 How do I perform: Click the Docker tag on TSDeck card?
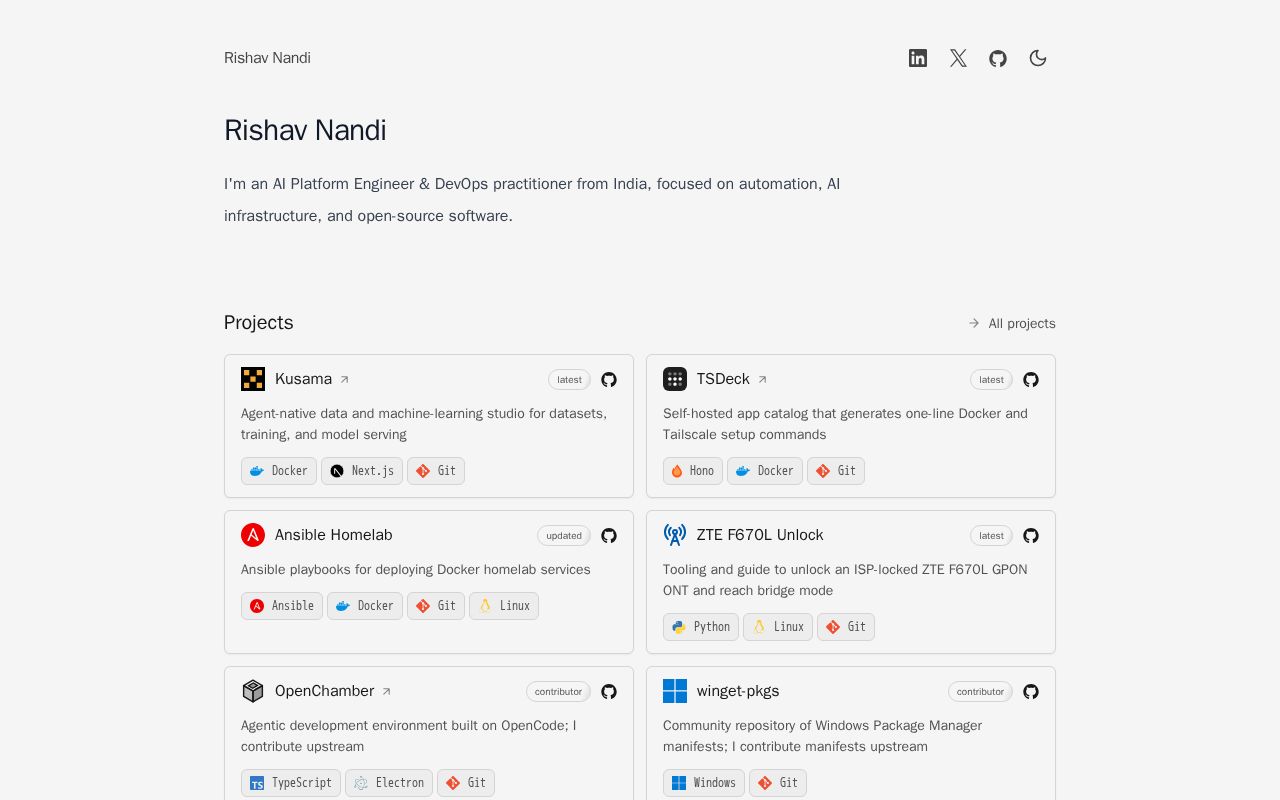[765, 471]
